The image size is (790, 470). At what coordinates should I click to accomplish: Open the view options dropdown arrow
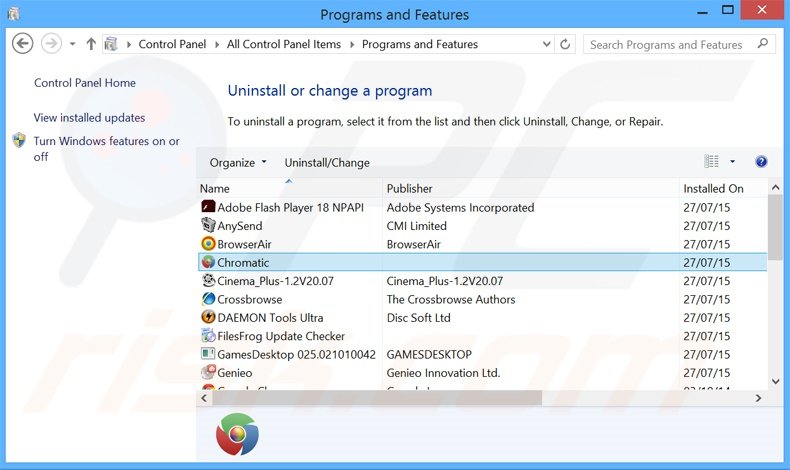pos(733,162)
